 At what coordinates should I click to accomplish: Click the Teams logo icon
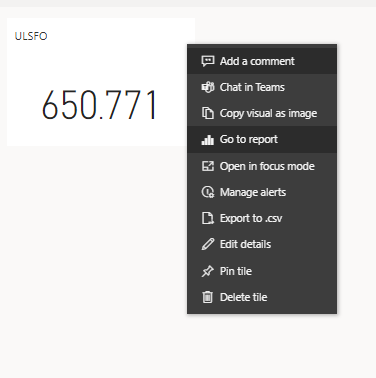click(x=208, y=87)
